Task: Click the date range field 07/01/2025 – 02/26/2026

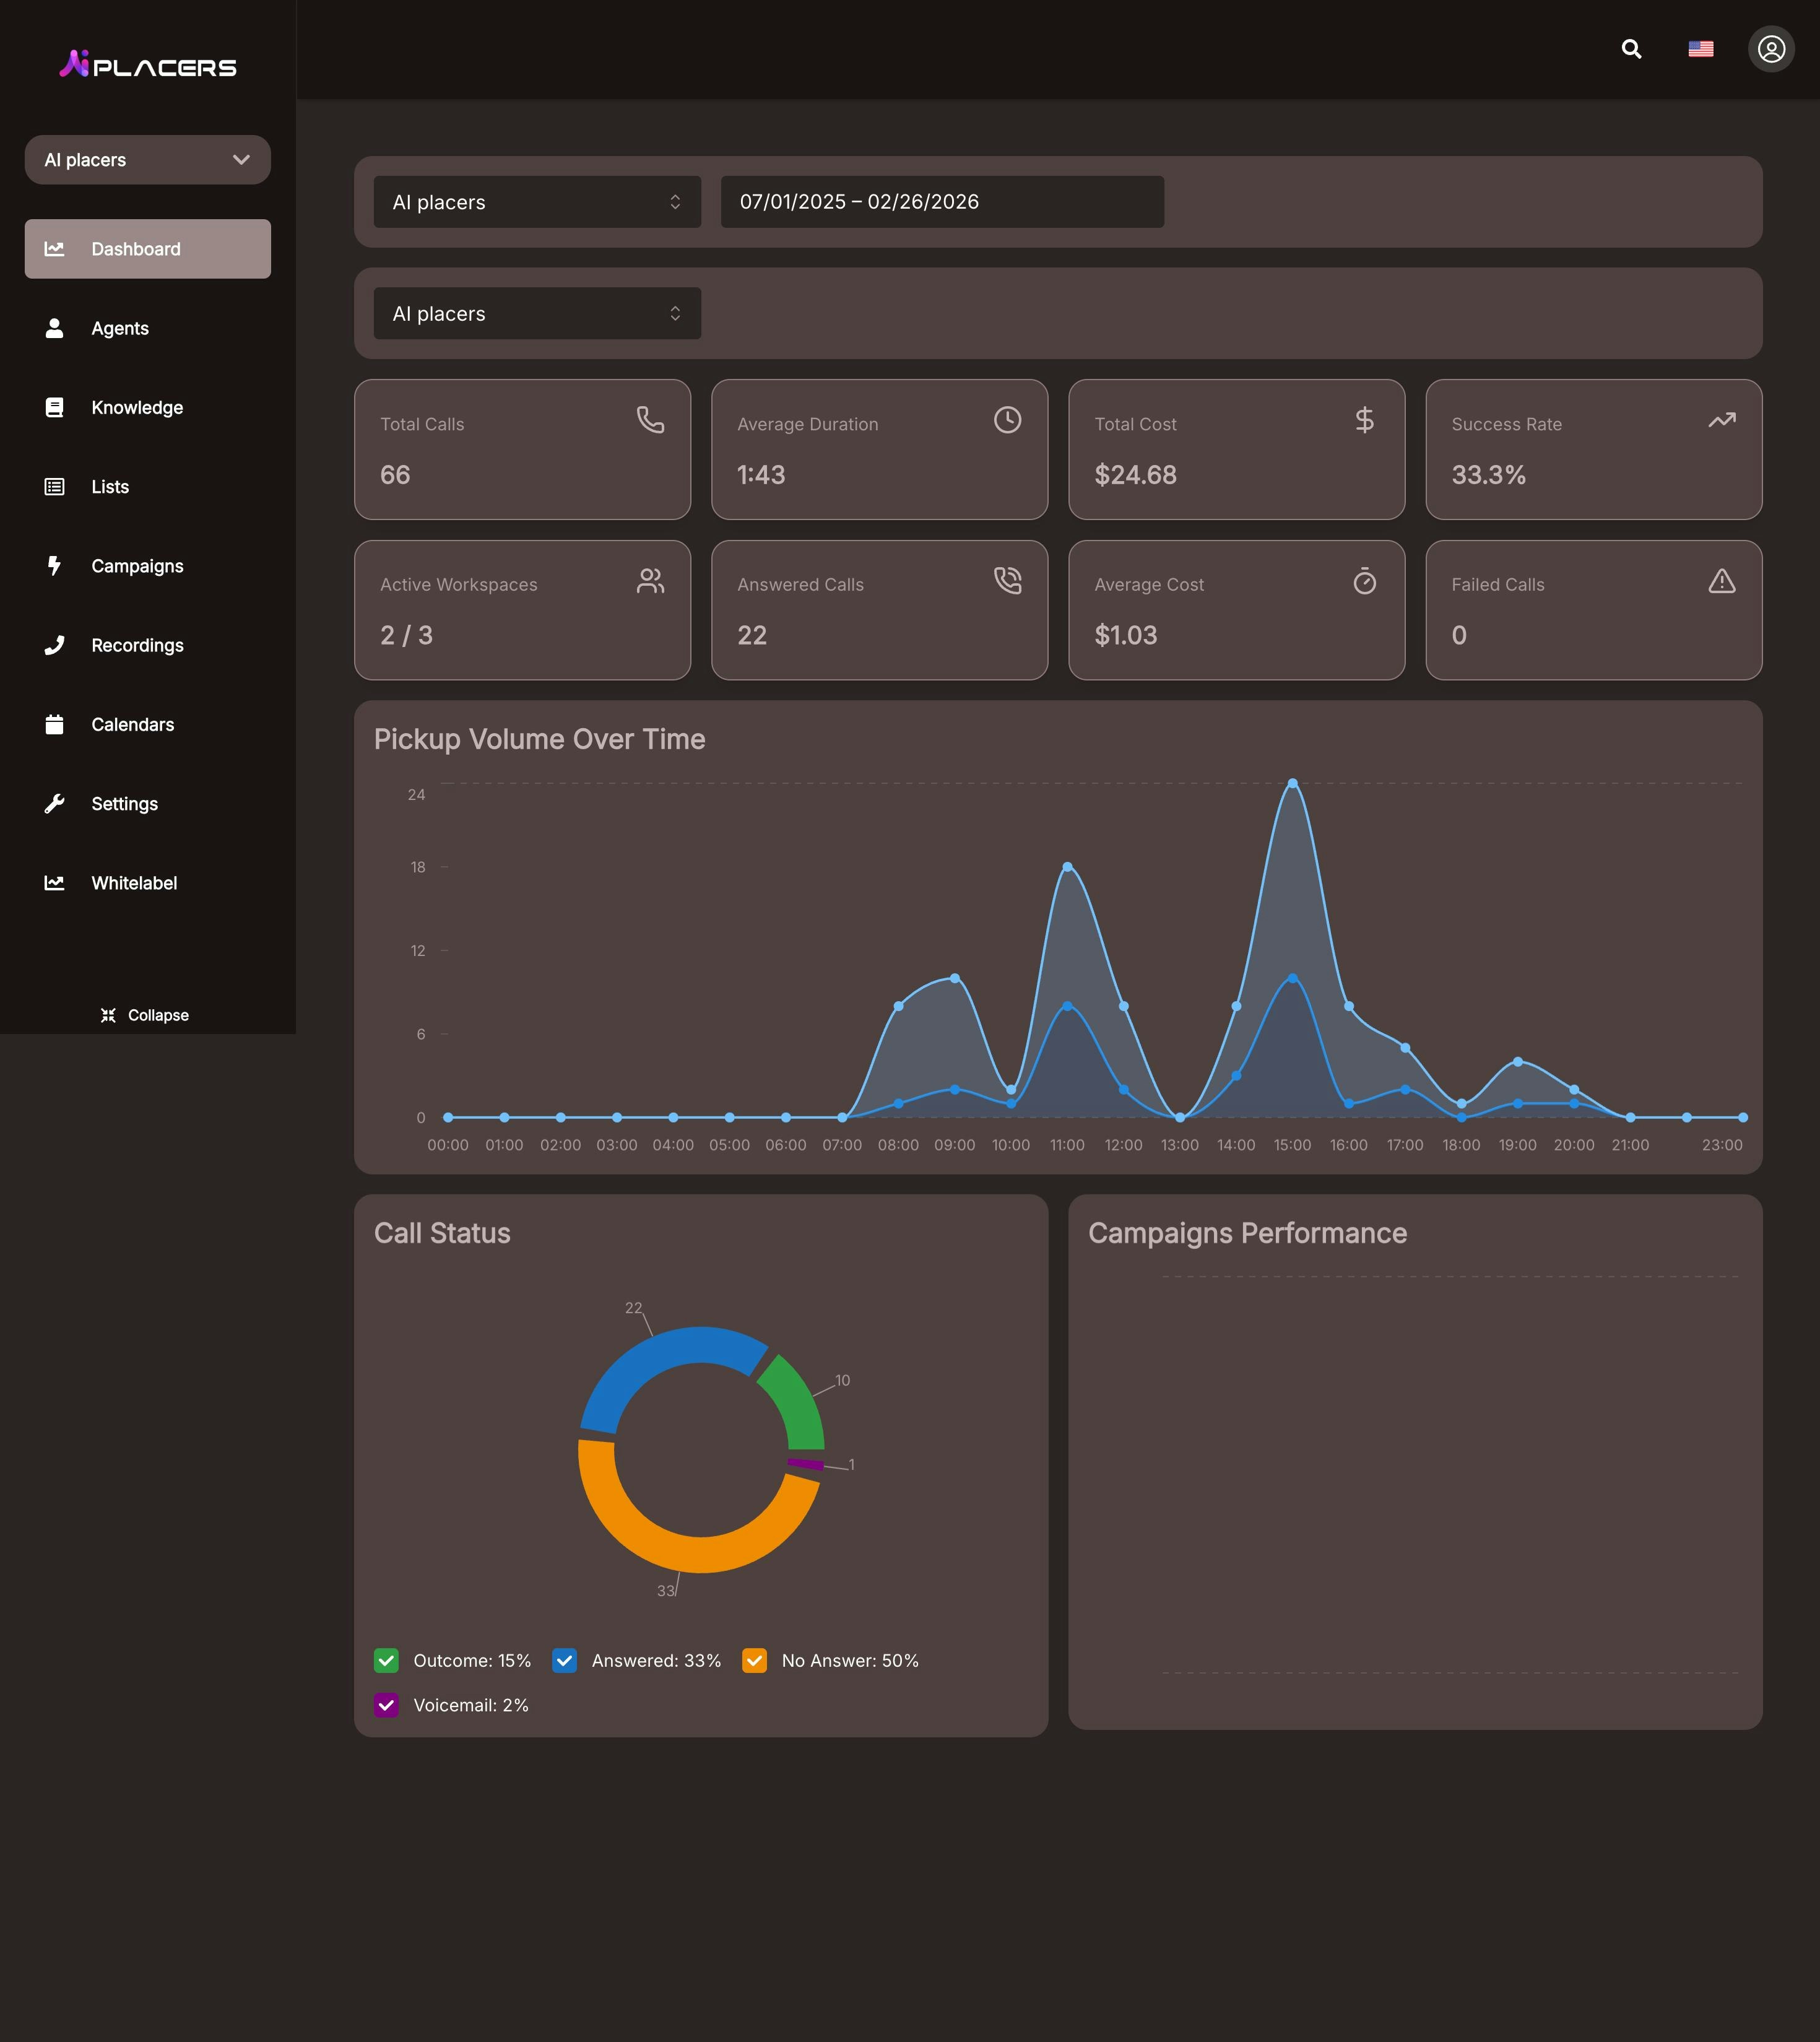Action: tap(941, 202)
